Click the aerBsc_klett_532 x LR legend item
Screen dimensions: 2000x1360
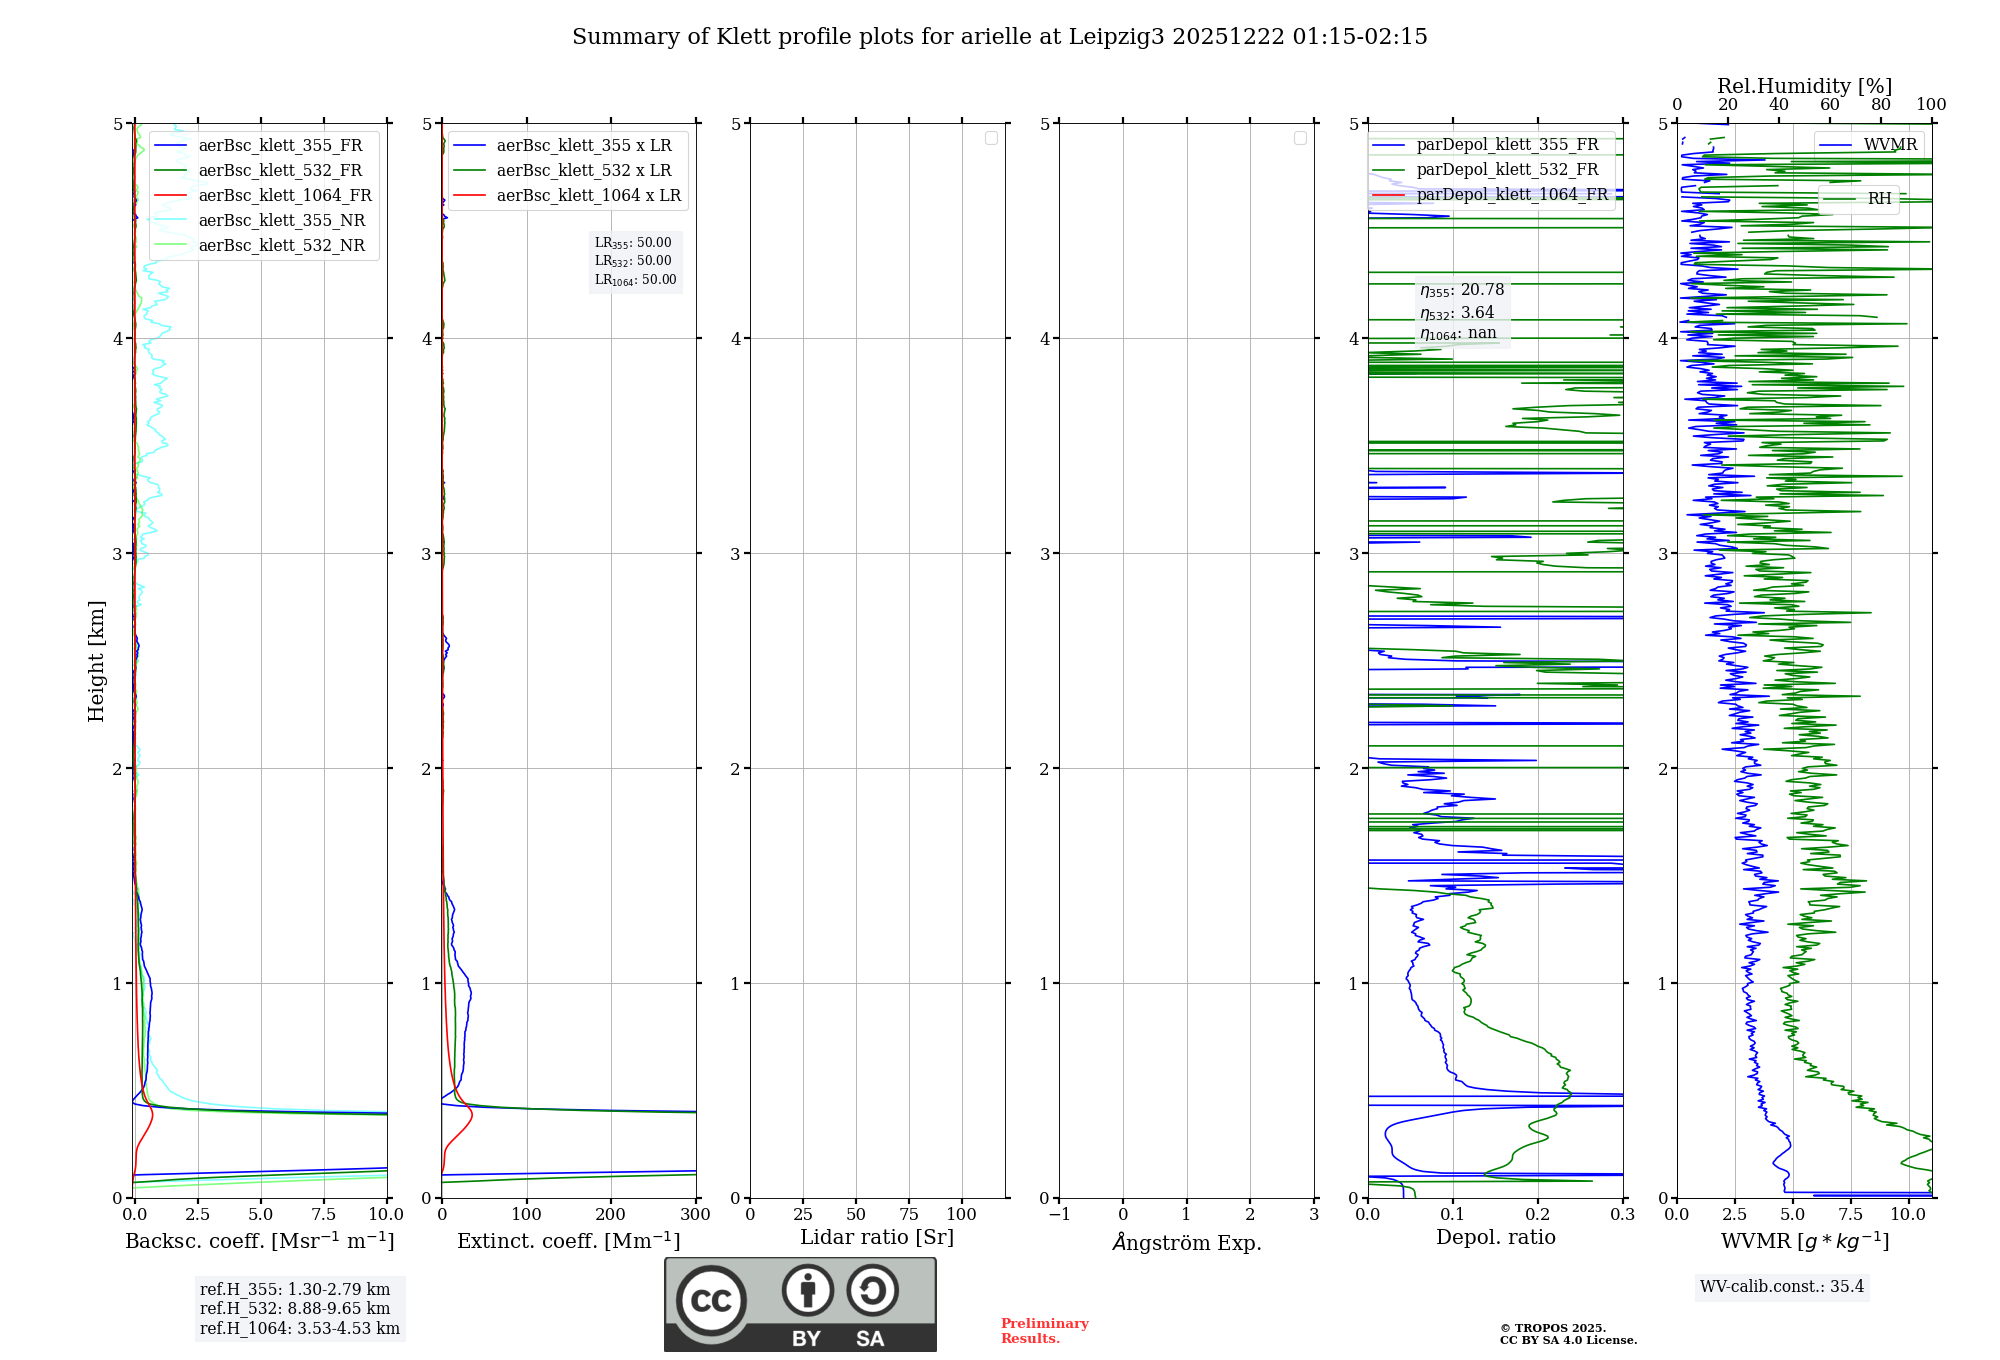[583, 171]
